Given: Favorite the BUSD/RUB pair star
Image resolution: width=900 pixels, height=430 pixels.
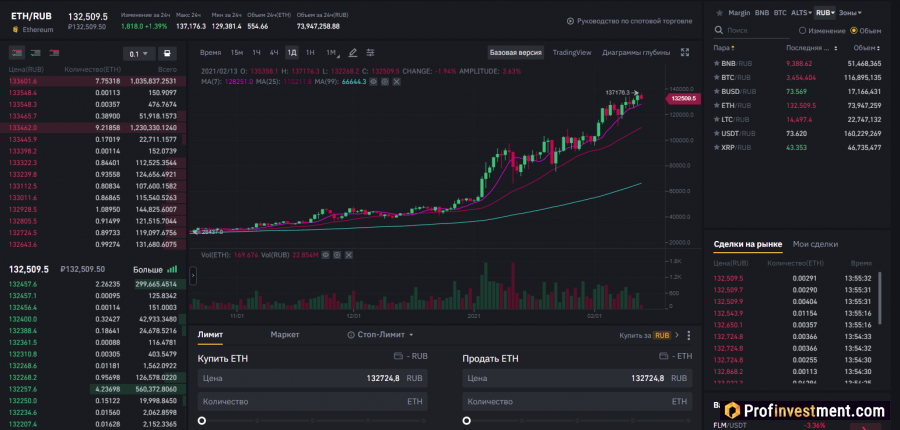Looking at the screenshot, I should pyautogui.click(x=716, y=91).
